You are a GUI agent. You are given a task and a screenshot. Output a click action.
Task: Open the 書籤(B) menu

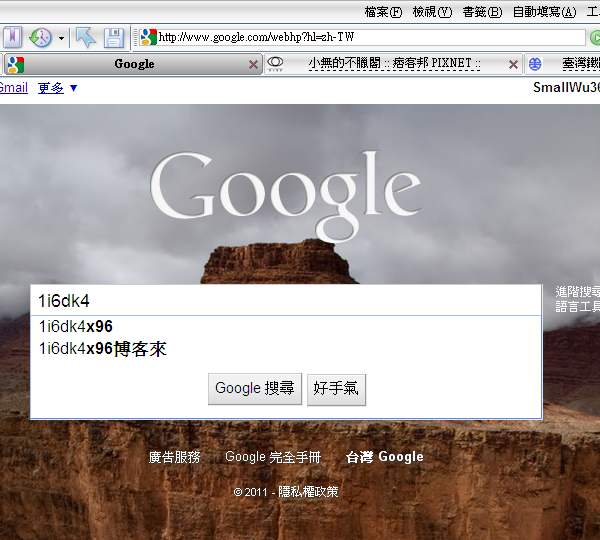[x=482, y=12]
